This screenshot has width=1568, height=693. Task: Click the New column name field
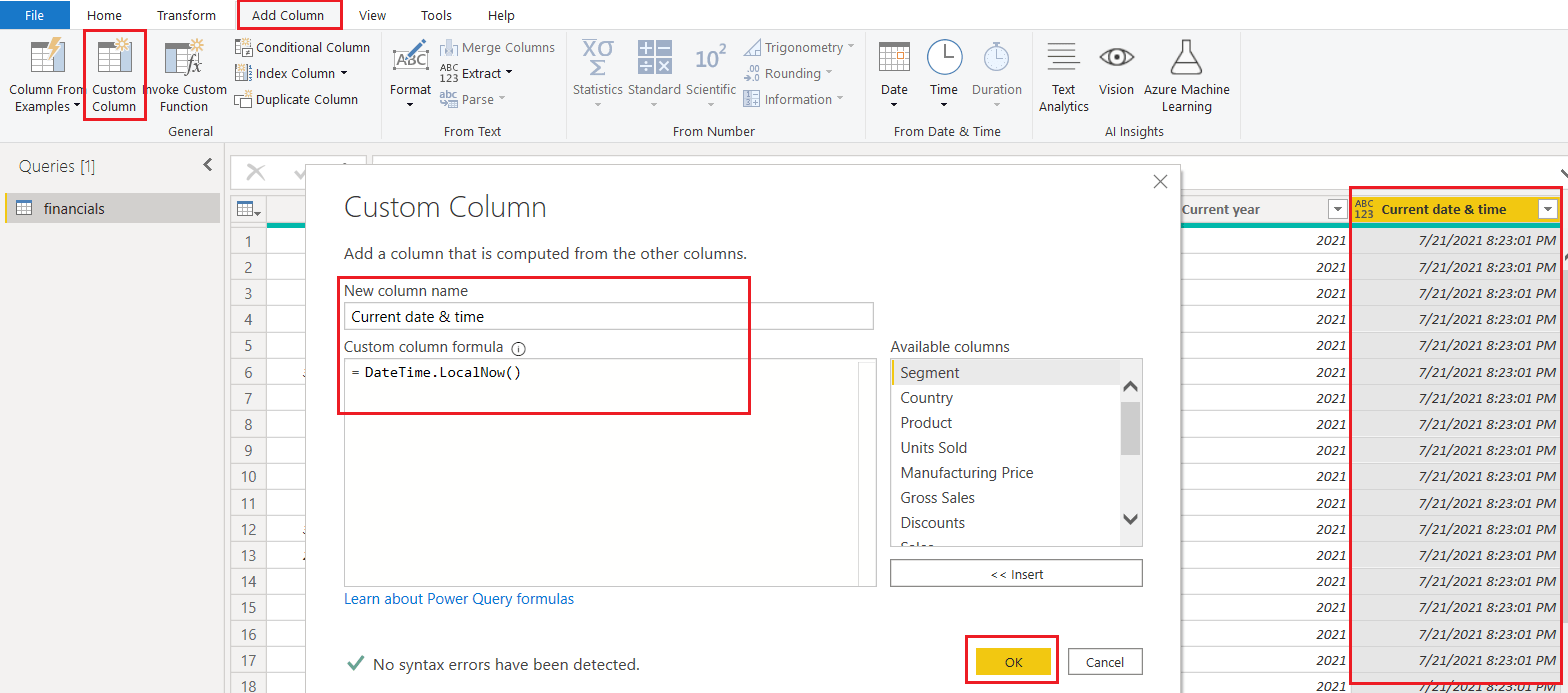point(608,316)
